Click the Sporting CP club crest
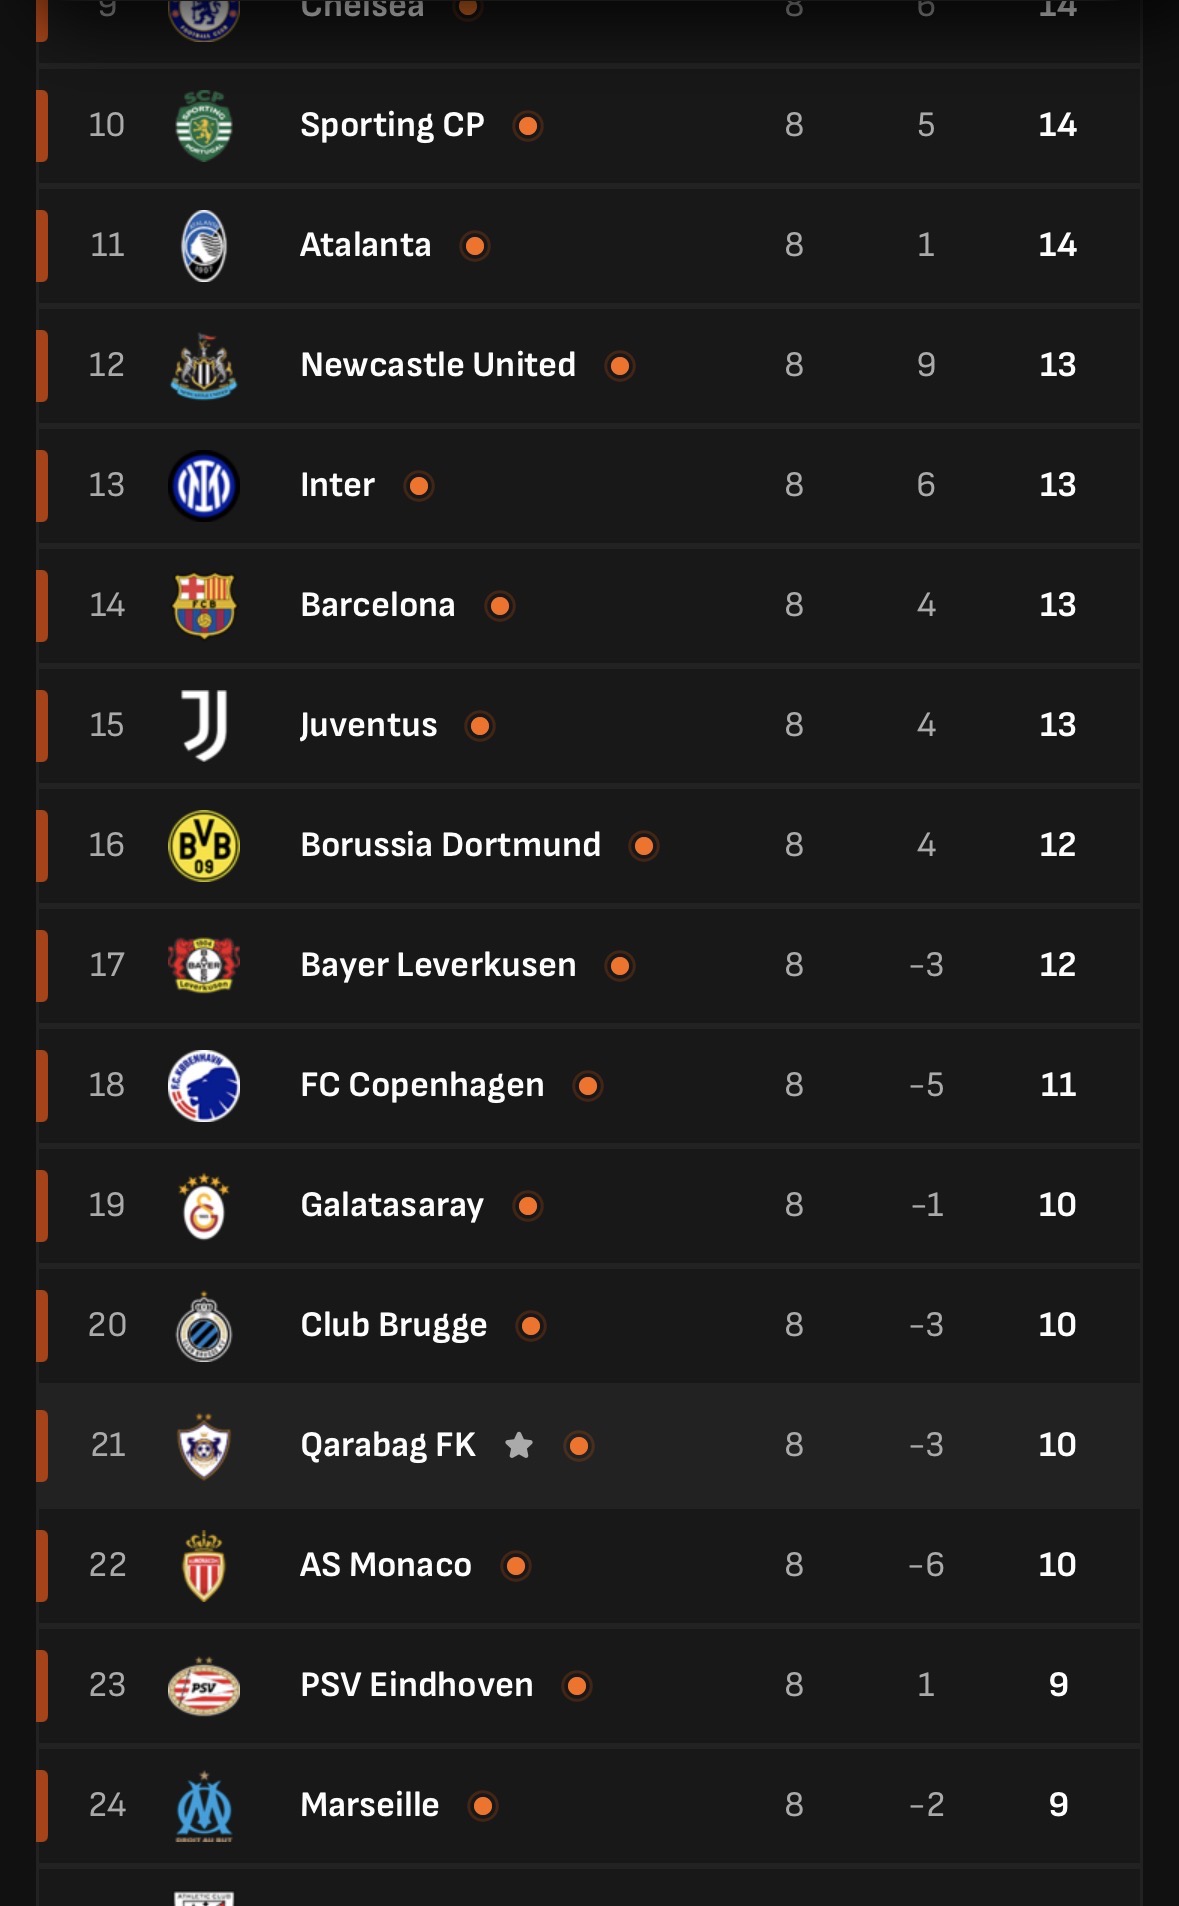The height and width of the screenshot is (1906, 1179). click(204, 126)
